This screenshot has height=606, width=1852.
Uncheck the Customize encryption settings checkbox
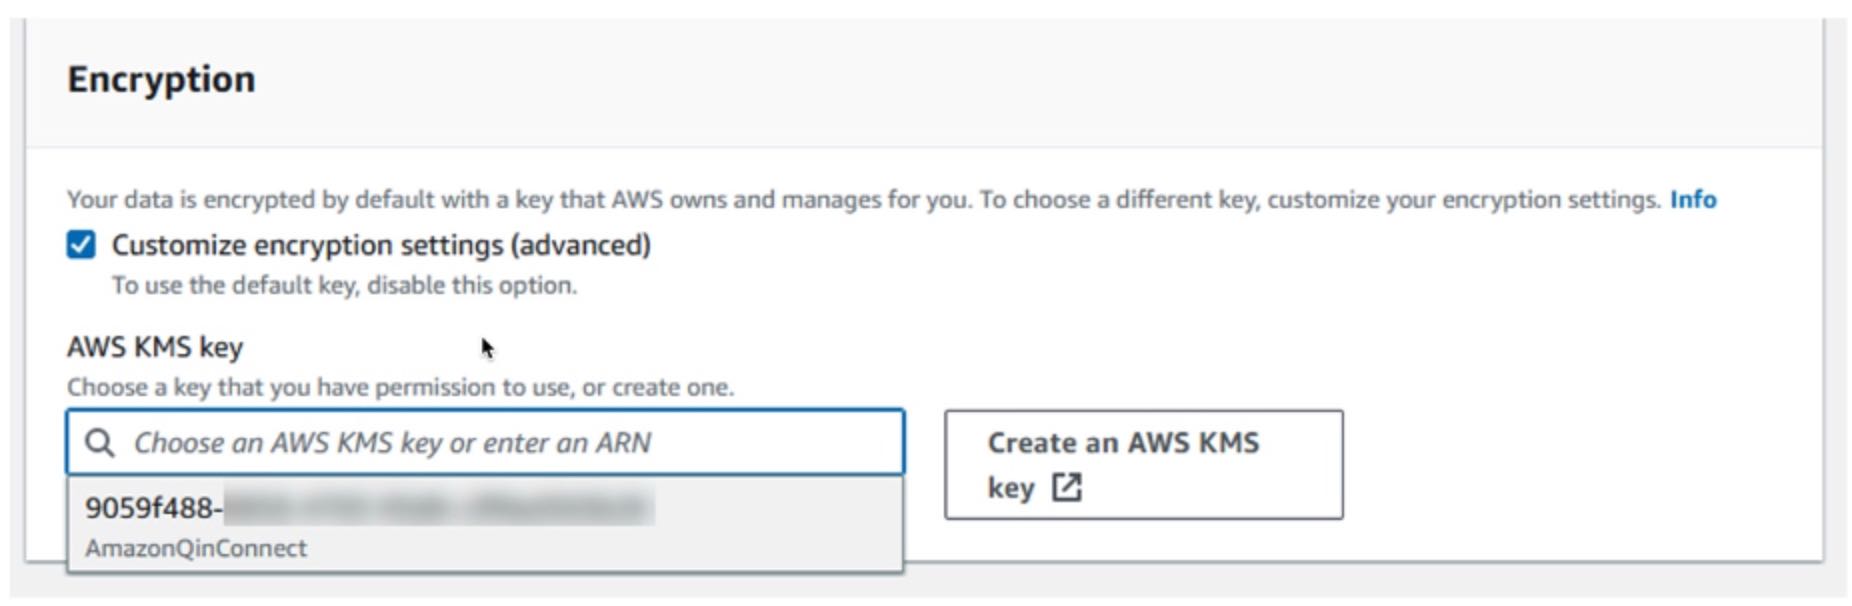(81, 245)
